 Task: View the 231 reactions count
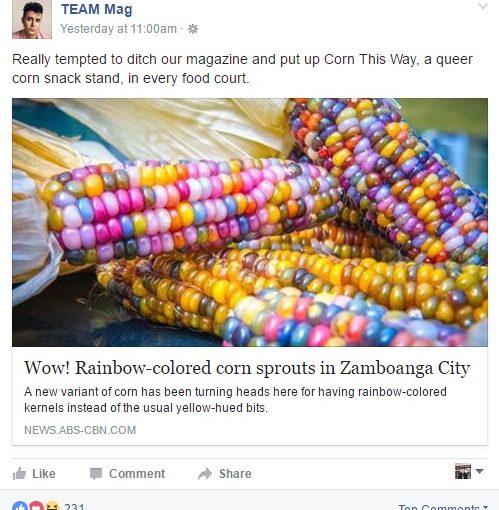[x=74, y=507]
